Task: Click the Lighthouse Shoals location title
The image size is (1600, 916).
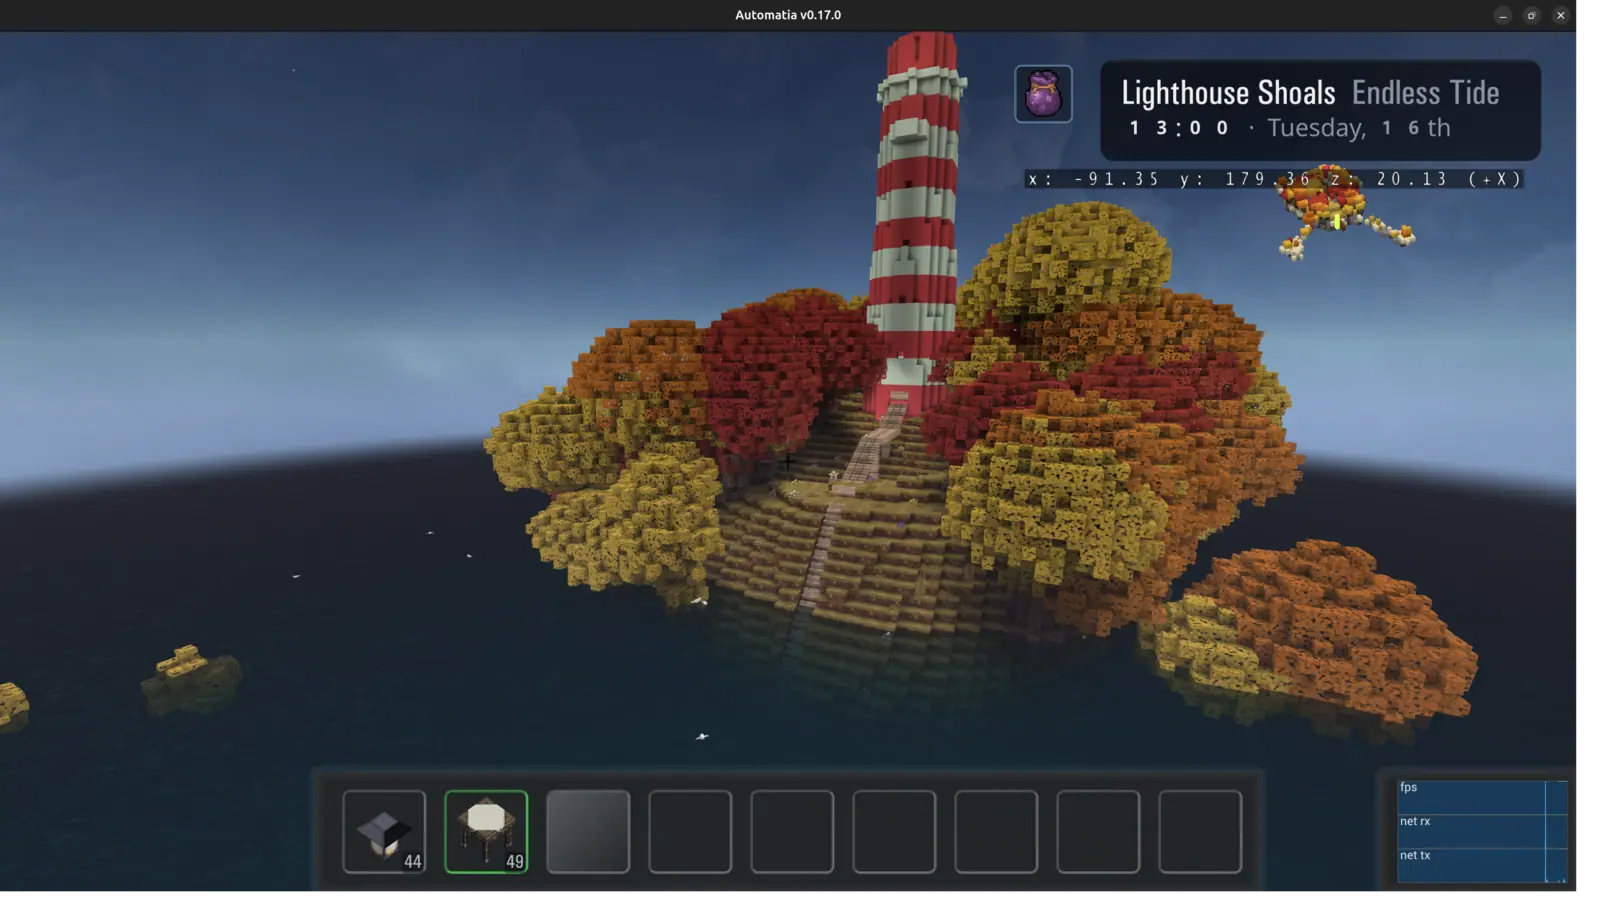Action: [1228, 93]
